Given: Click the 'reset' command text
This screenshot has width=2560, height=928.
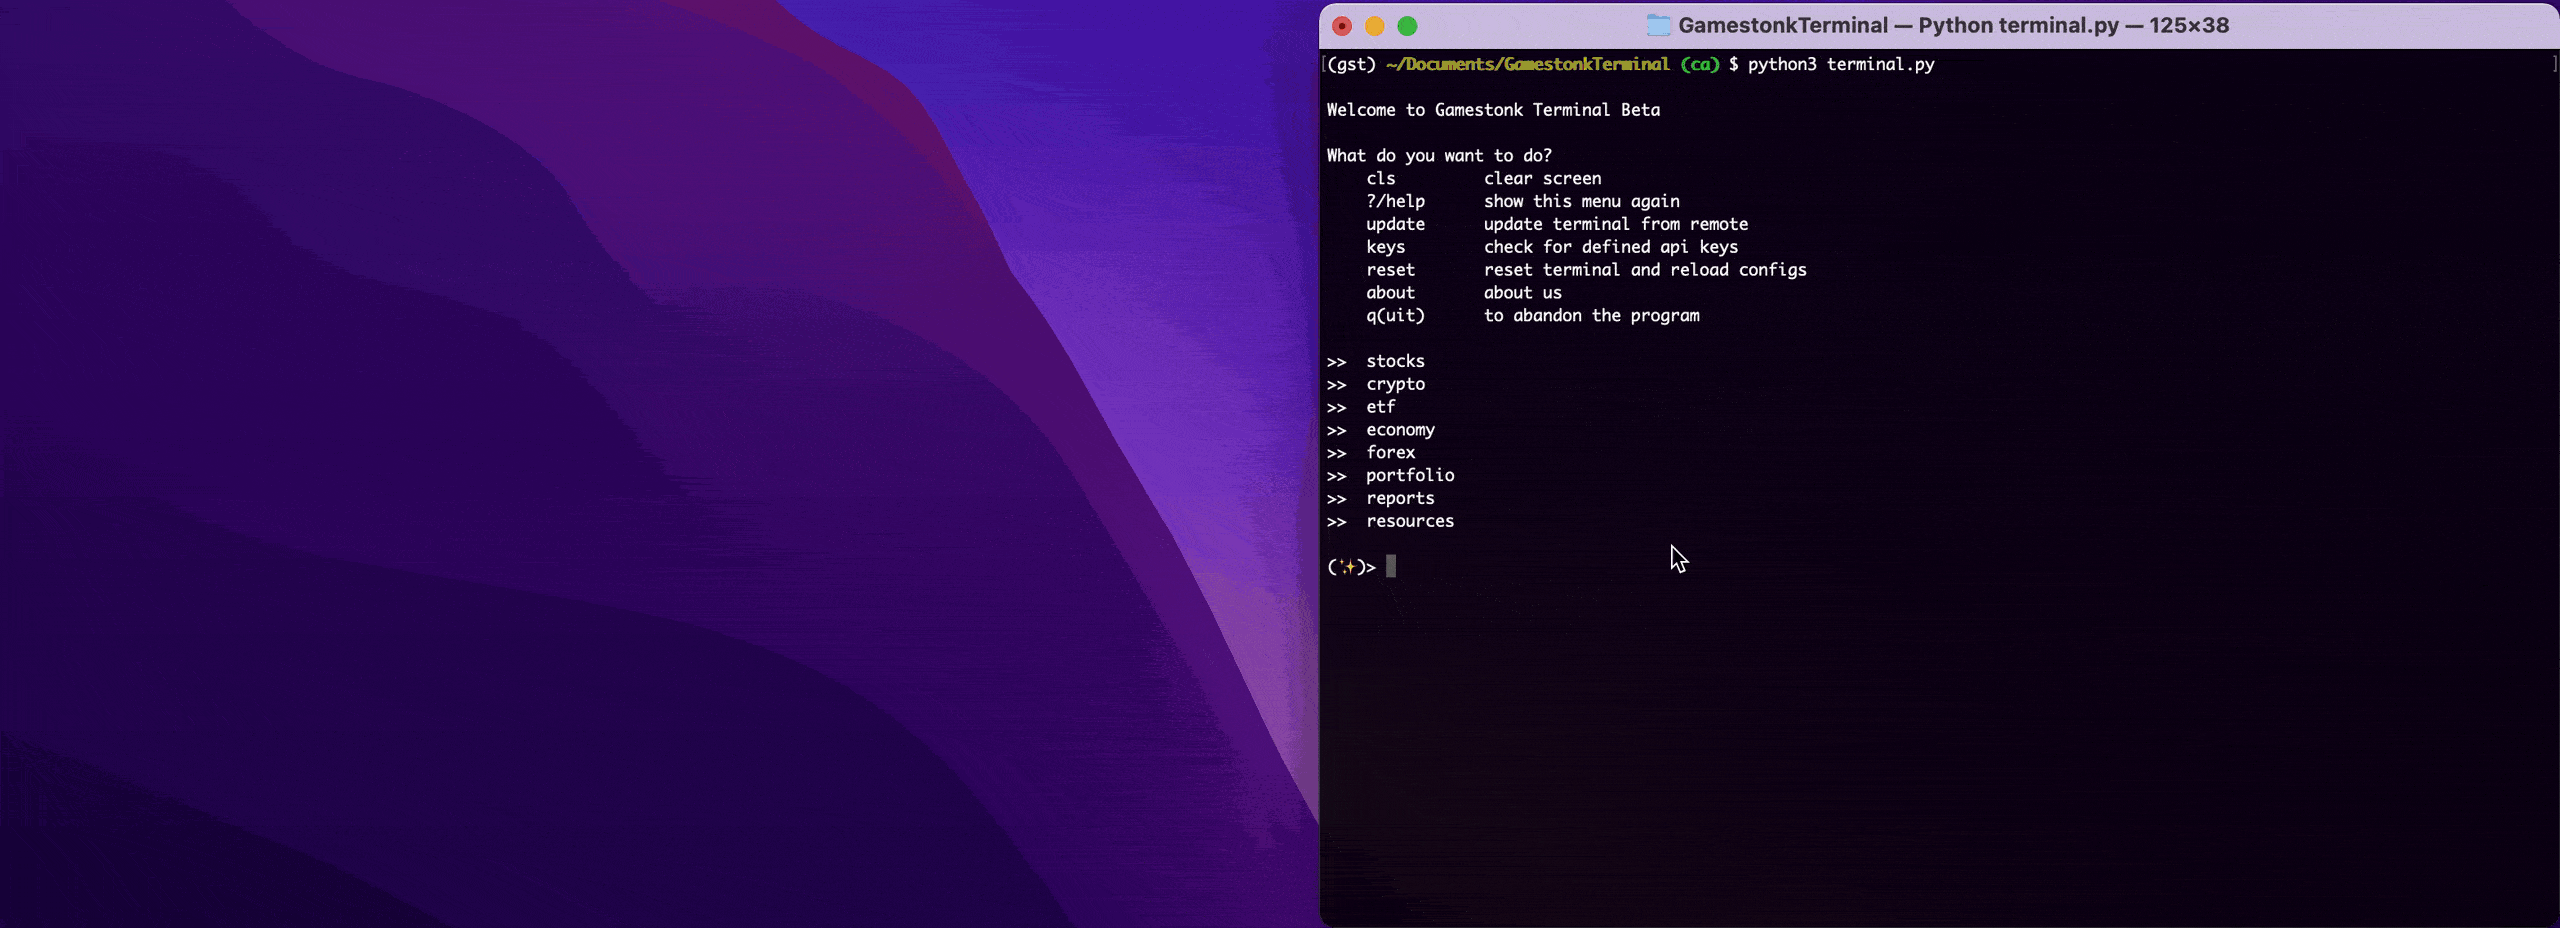Looking at the screenshot, I should tap(1390, 270).
